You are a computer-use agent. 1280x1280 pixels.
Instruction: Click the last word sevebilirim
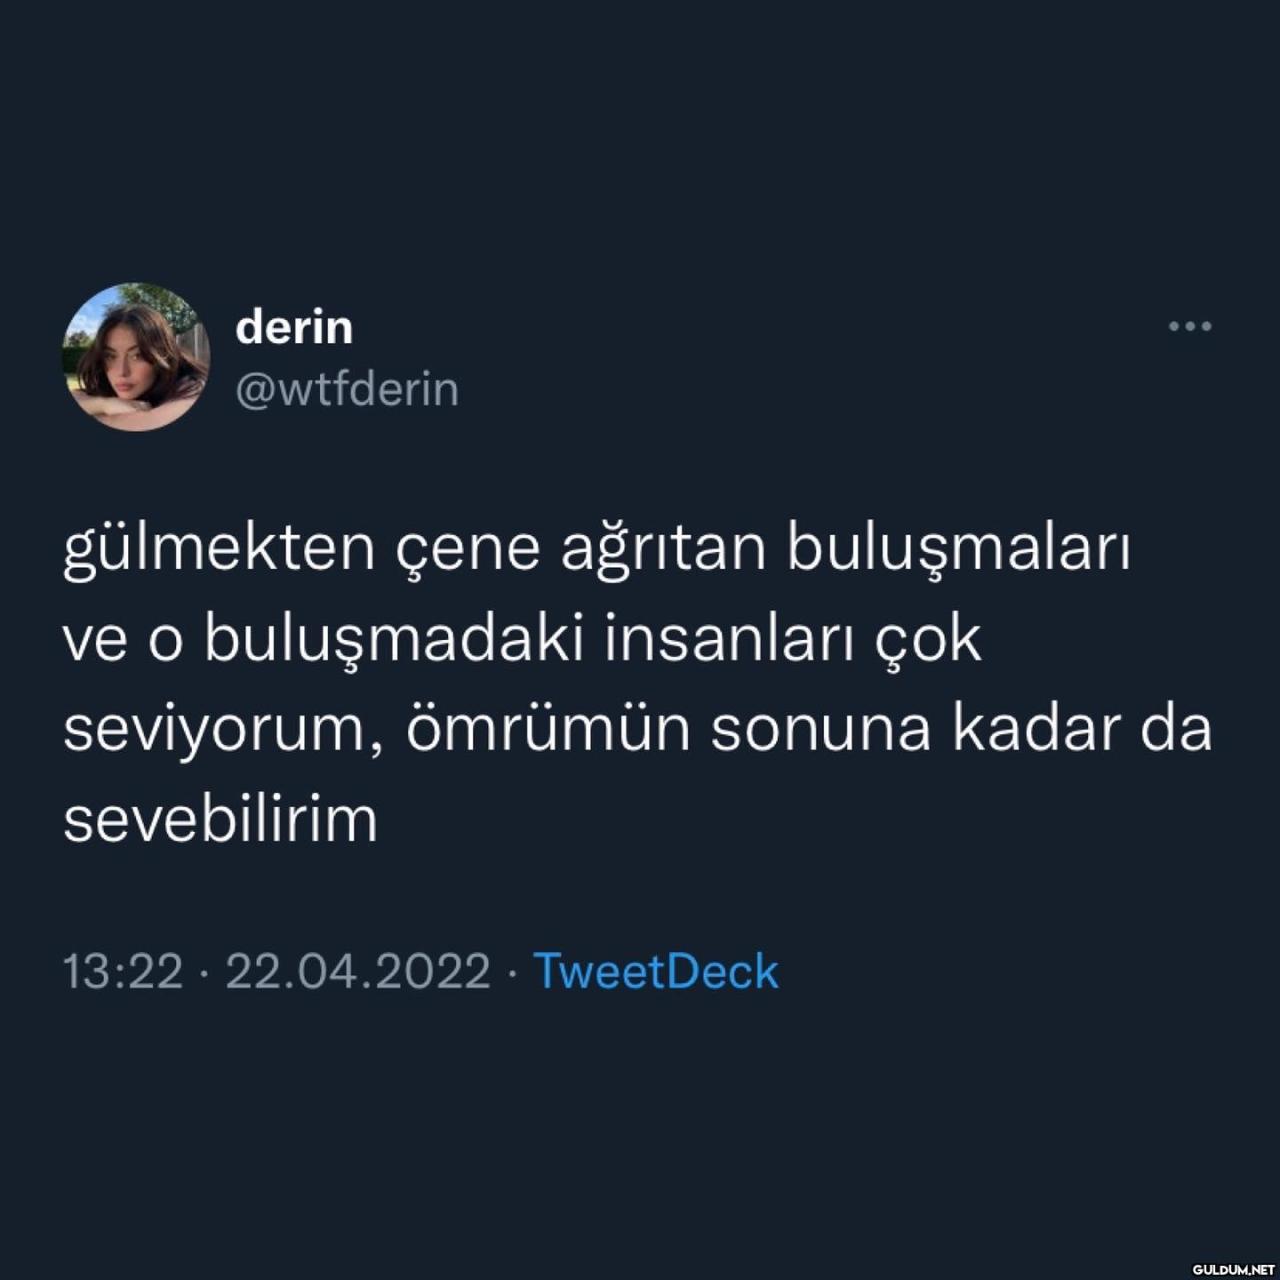[221, 820]
